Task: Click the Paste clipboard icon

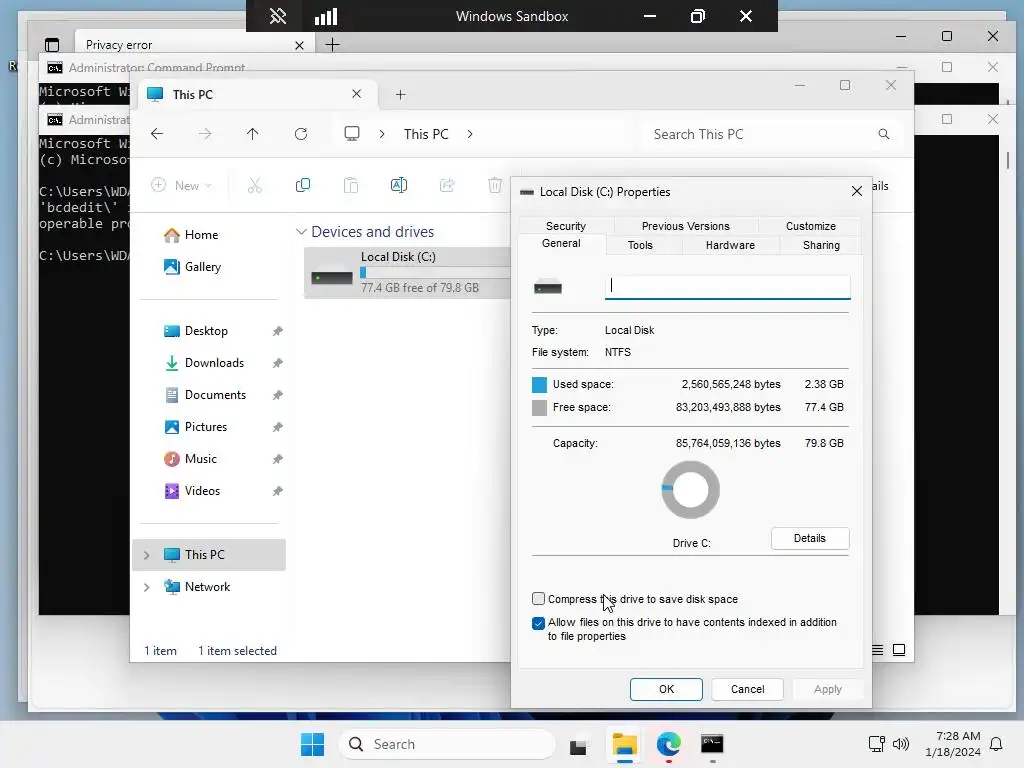Action: pos(351,185)
